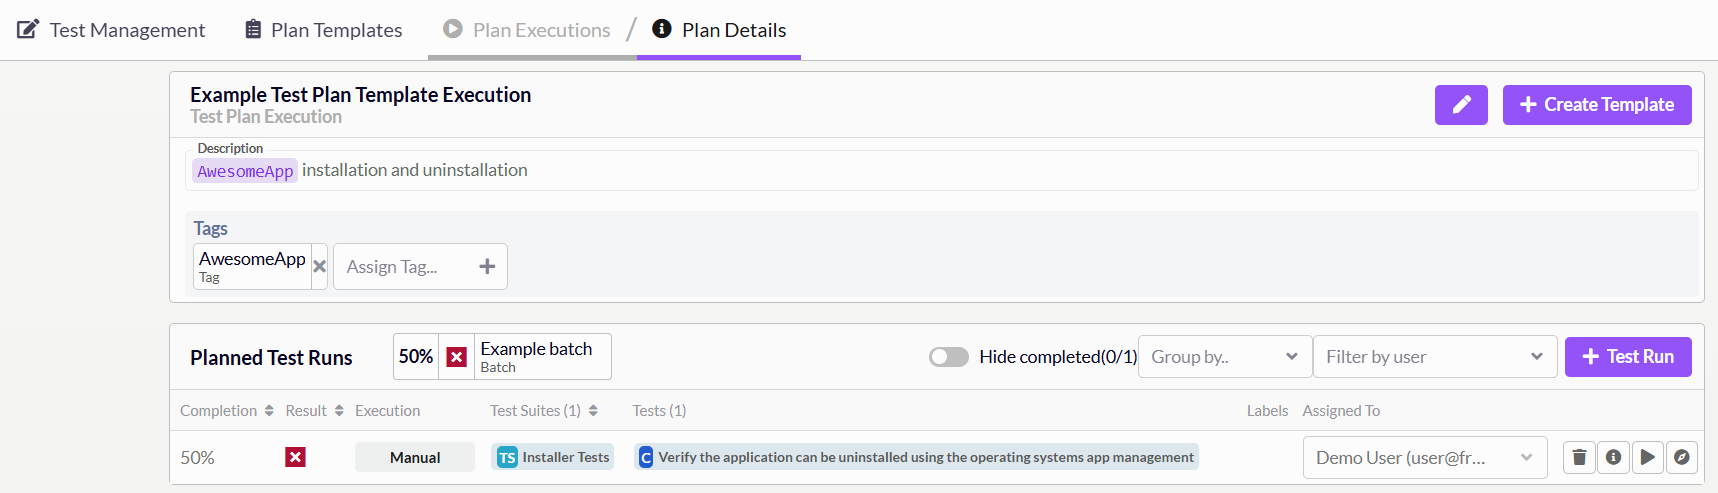Open the Filter by user dropdown
This screenshot has width=1718, height=493.
click(x=1434, y=357)
